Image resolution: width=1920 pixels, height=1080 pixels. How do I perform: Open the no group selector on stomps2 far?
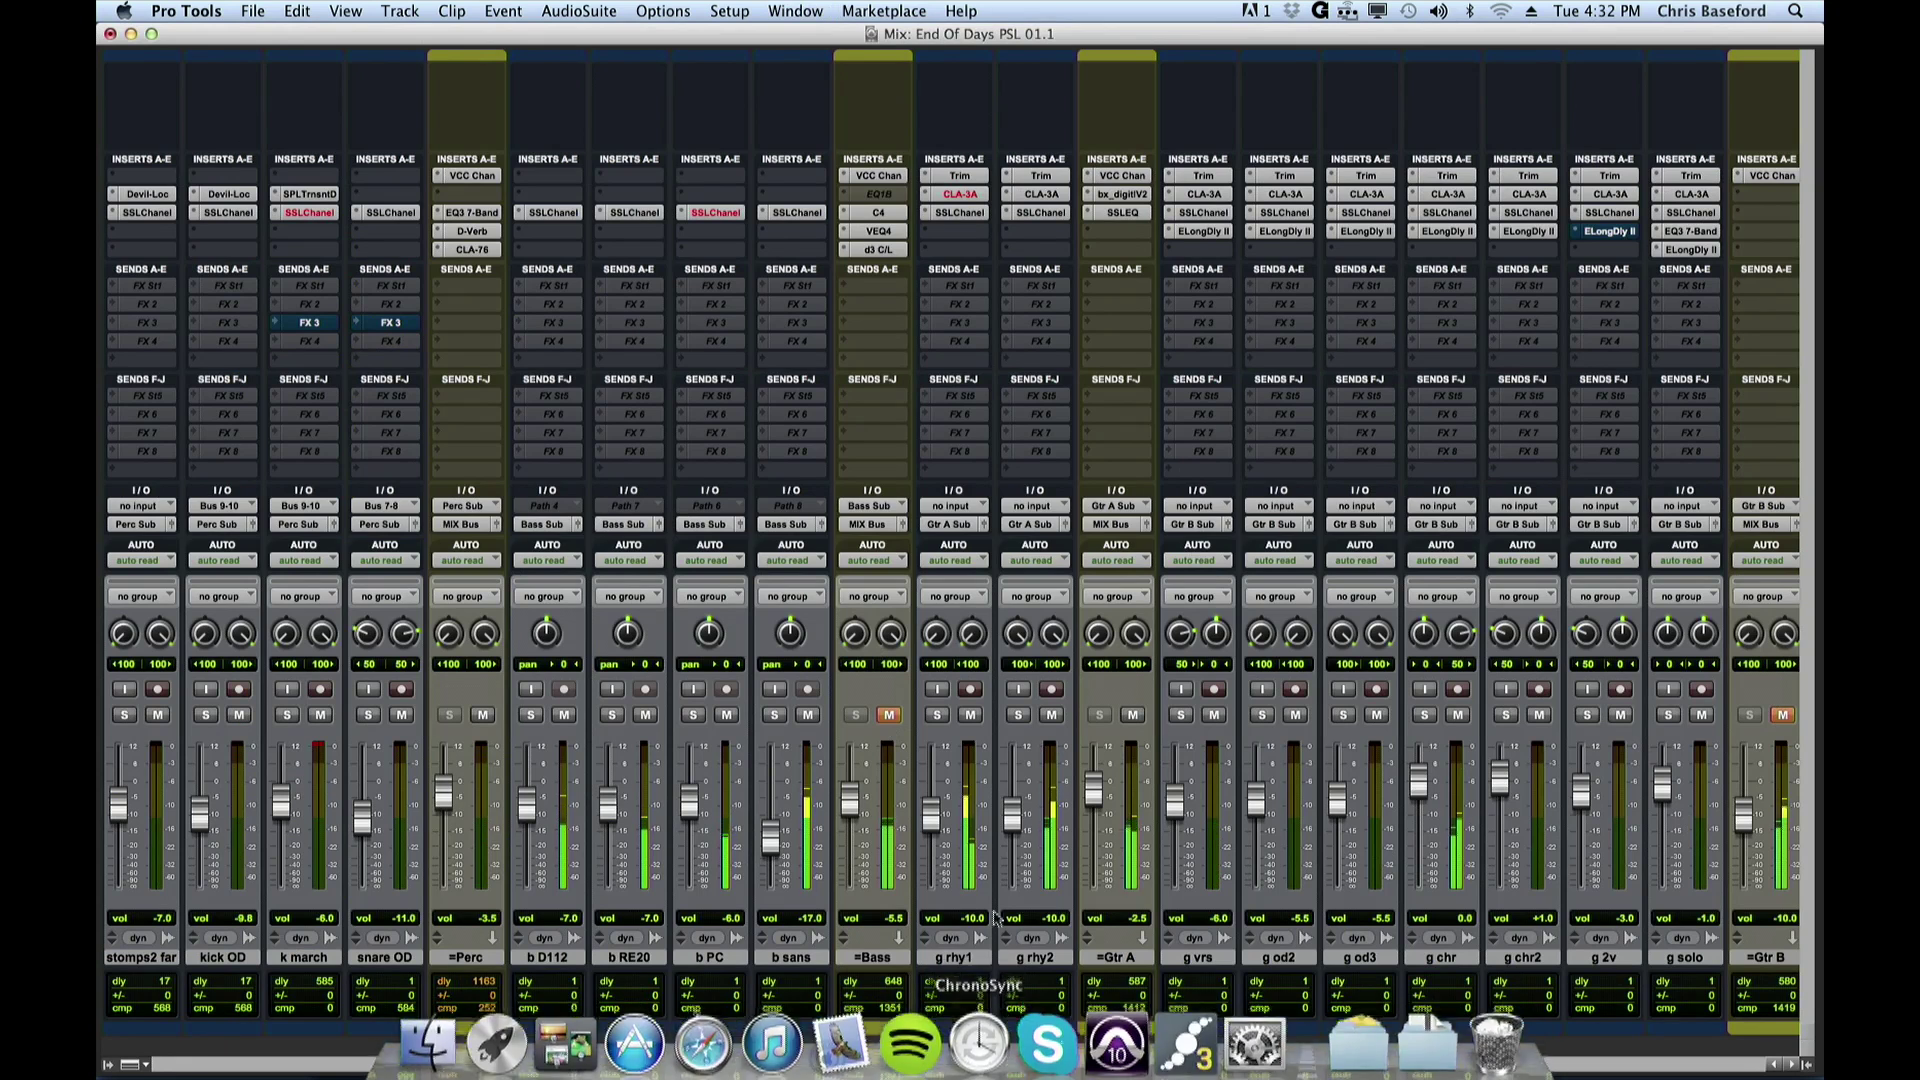point(141,597)
